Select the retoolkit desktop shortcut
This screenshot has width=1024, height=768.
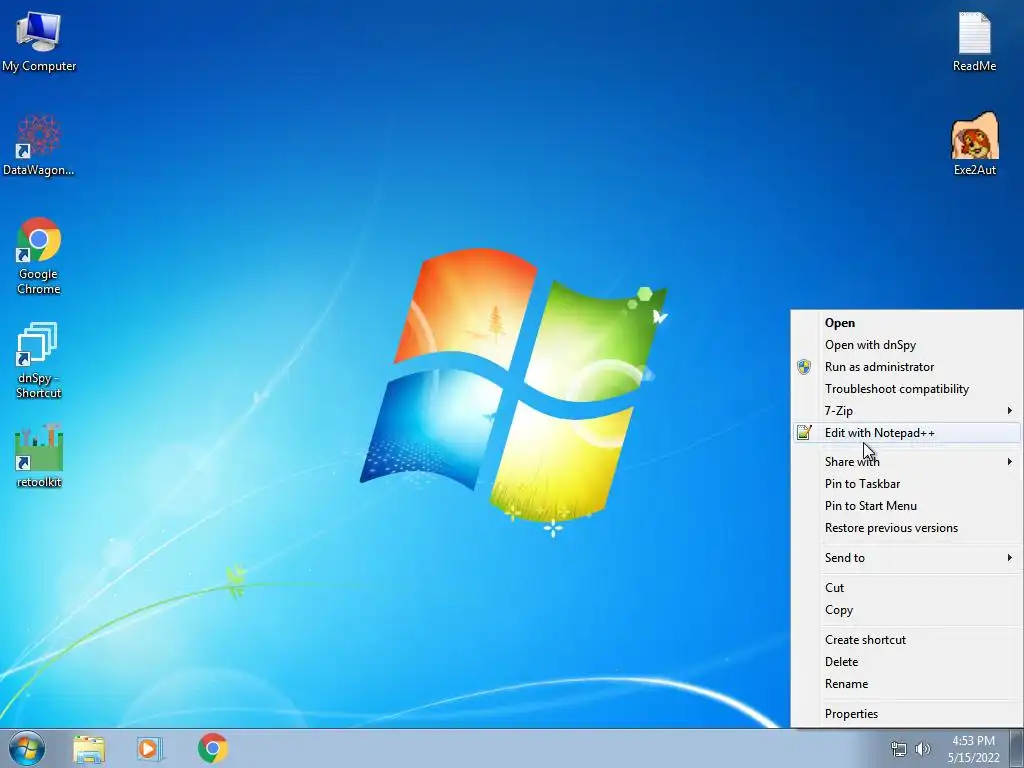39,456
